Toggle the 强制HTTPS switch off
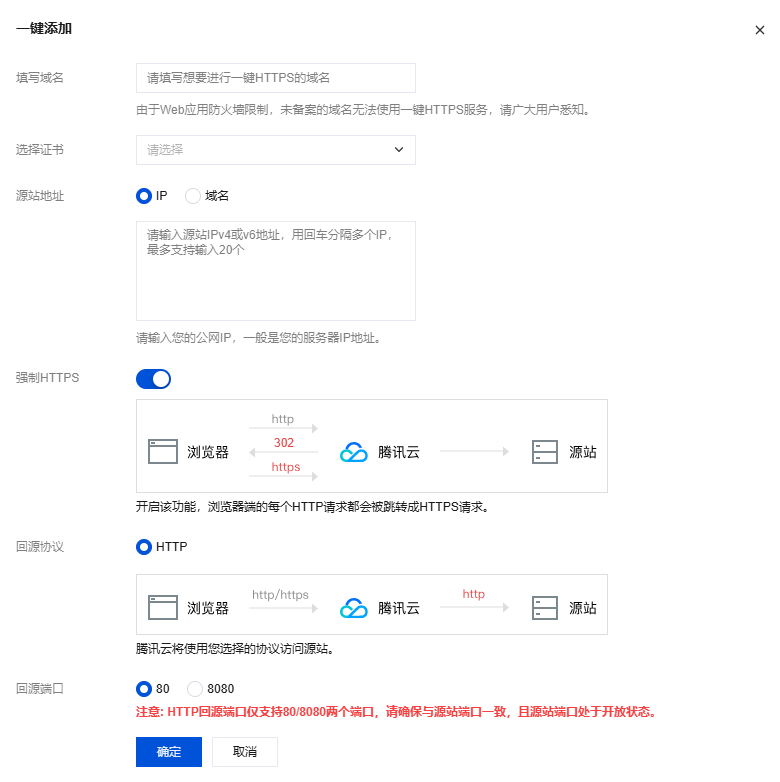The height and width of the screenshot is (782, 780). coord(153,379)
